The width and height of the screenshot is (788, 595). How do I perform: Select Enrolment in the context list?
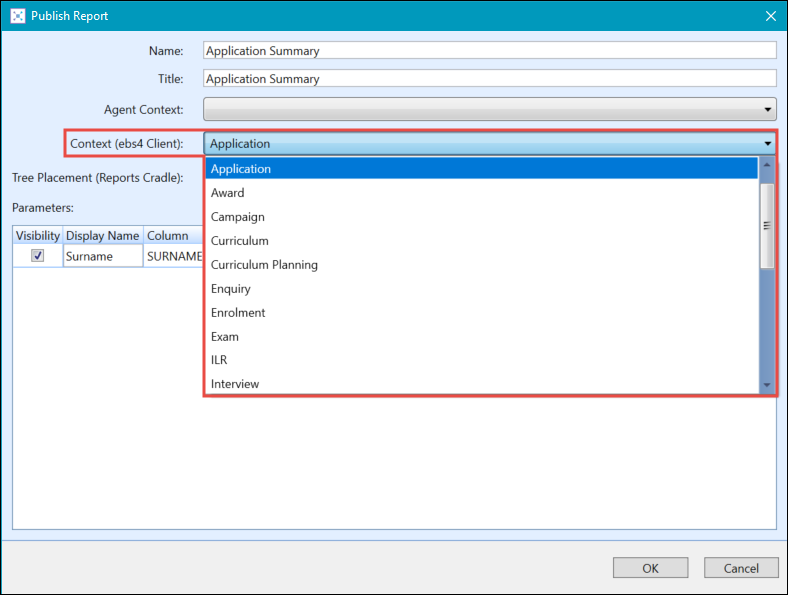[481, 313]
